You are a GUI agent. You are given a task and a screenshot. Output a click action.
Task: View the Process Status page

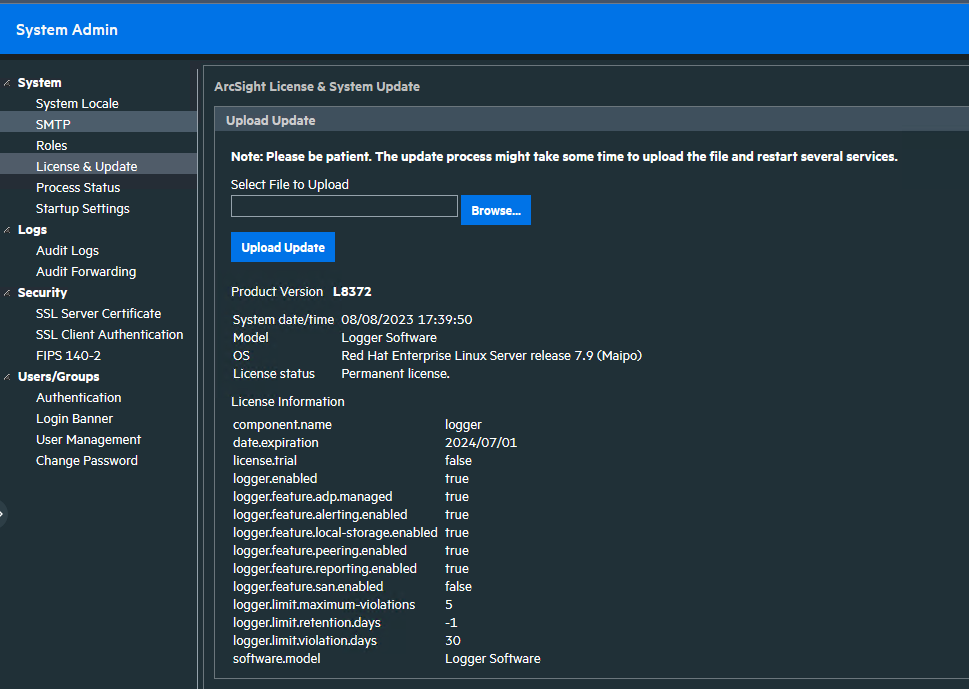[x=78, y=187]
